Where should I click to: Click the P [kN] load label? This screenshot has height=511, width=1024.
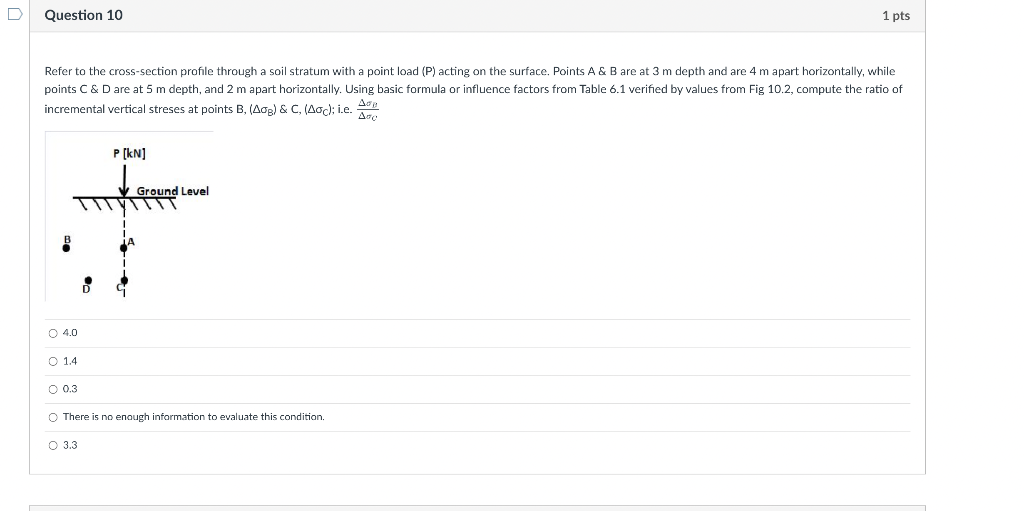point(129,154)
